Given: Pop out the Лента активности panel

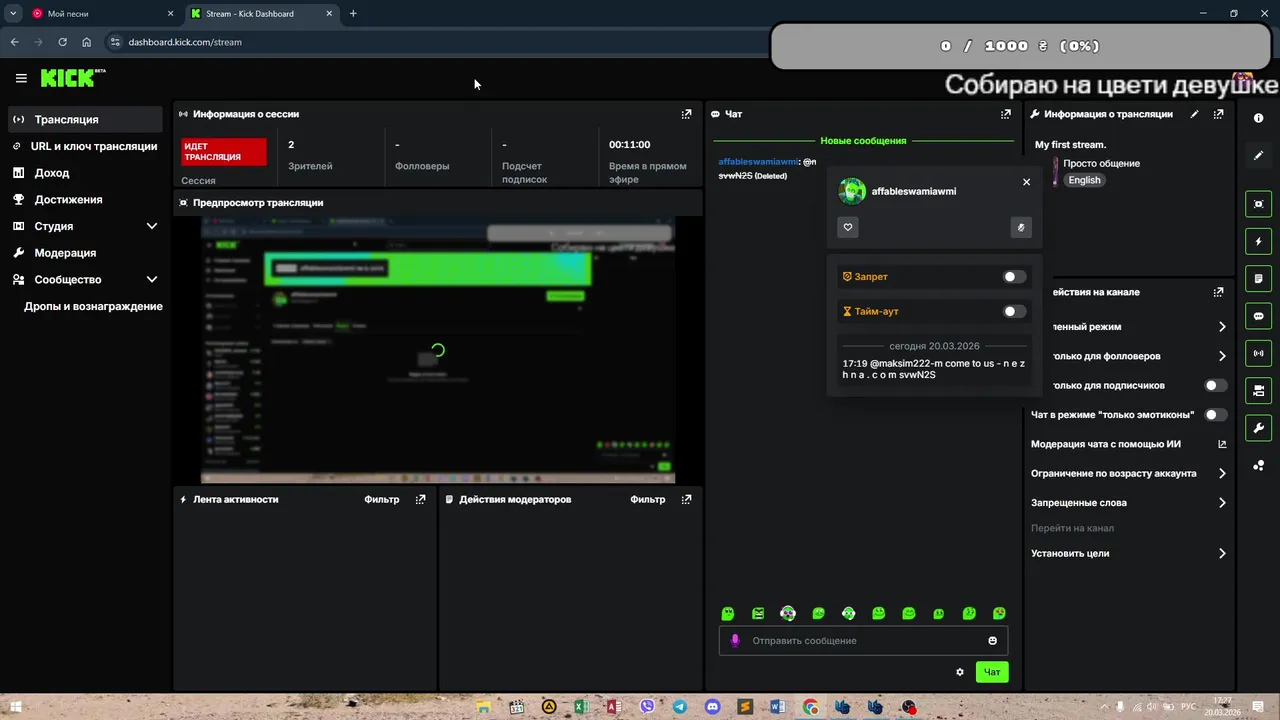Looking at the screenshot, I should point(420,499).
